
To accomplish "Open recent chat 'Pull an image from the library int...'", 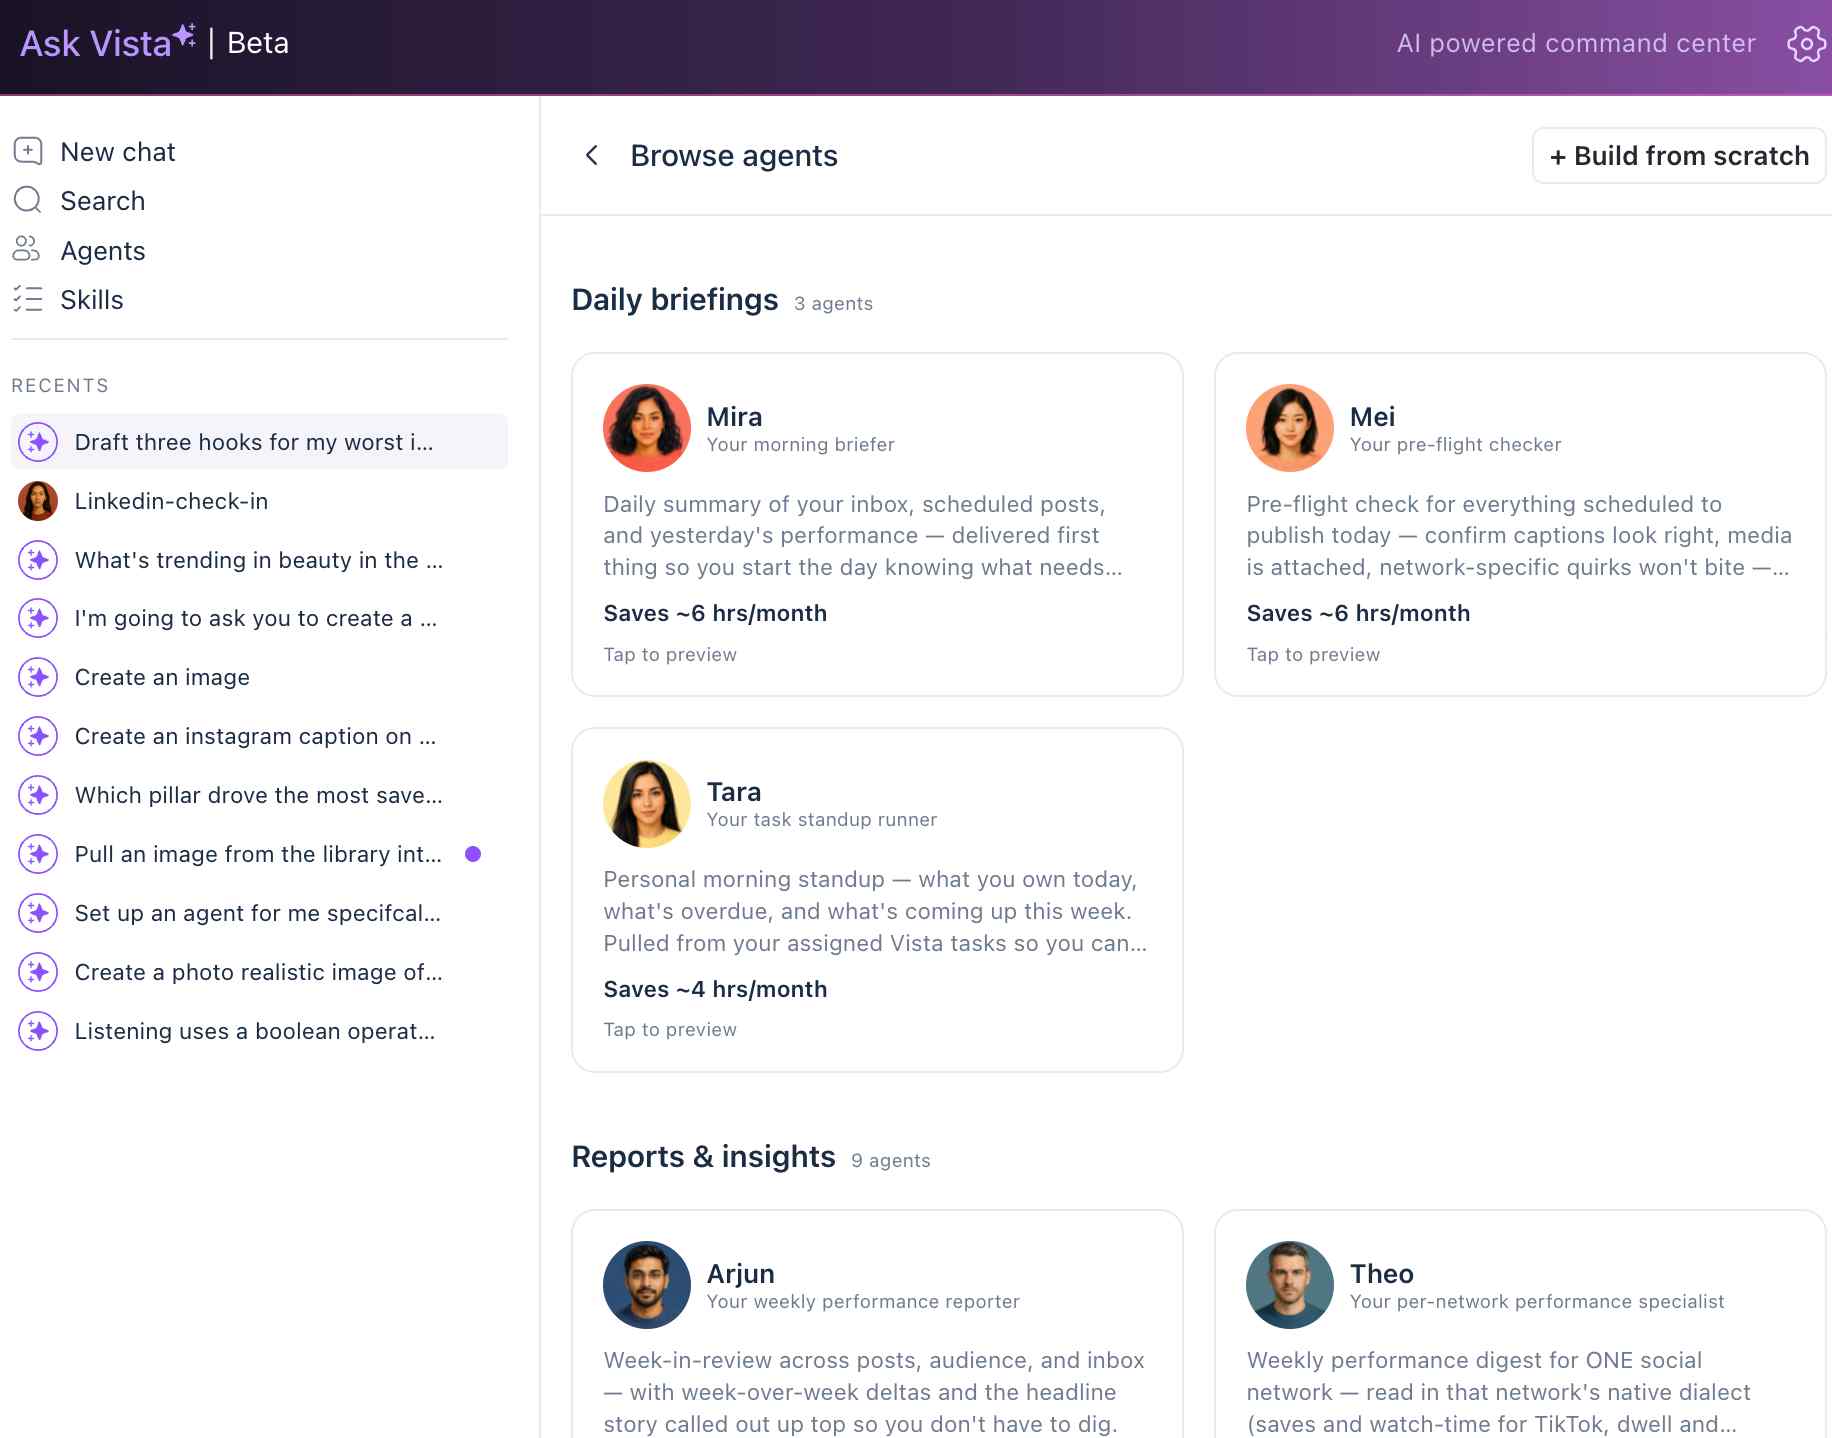I will [x=259, y=854].
